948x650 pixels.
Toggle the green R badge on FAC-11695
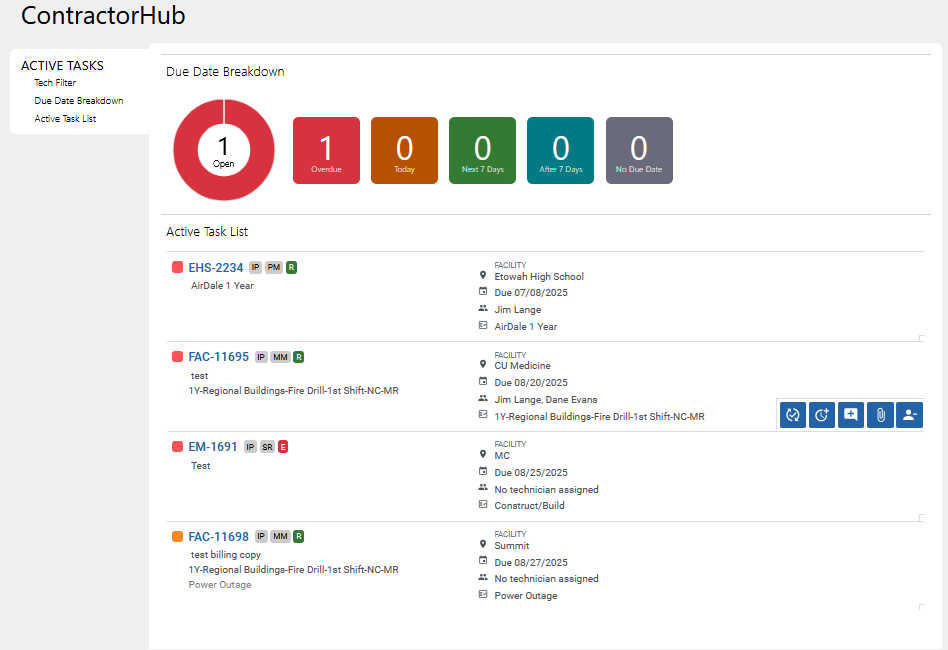[x=297, y=356]
